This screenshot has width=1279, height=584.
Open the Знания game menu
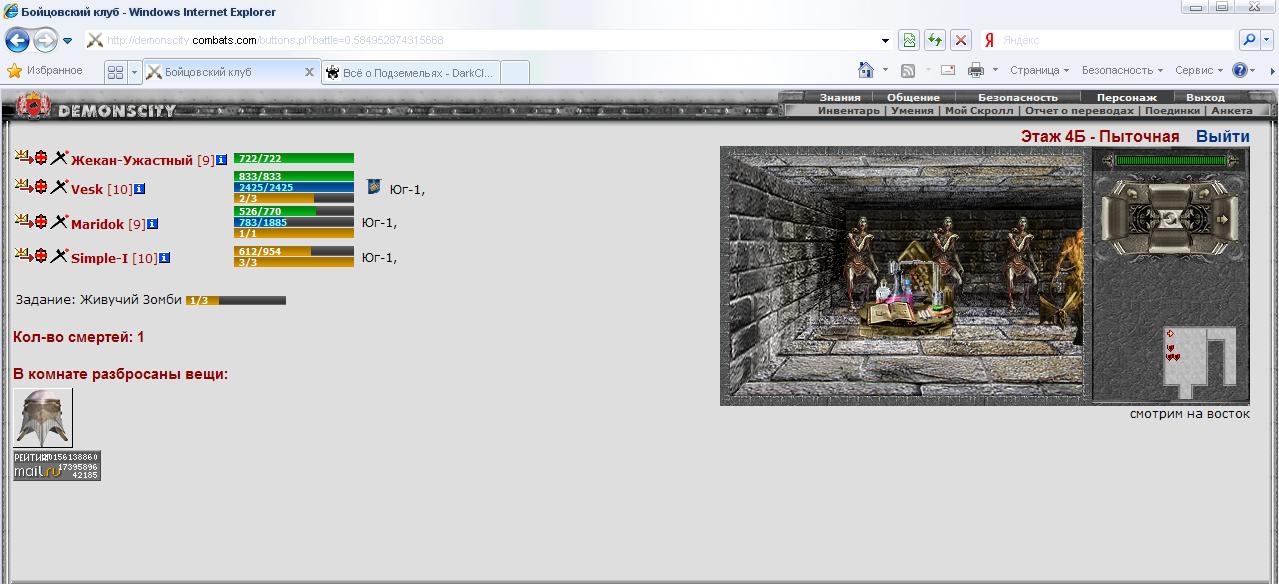click(840, 97)
